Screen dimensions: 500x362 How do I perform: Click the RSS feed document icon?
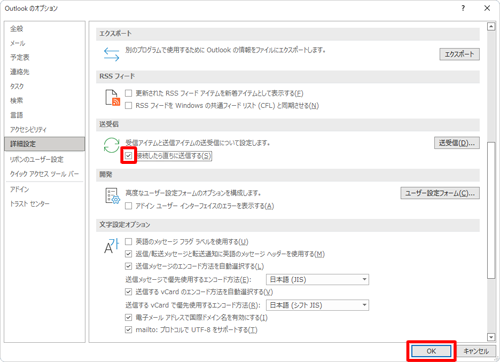(112, 98)
